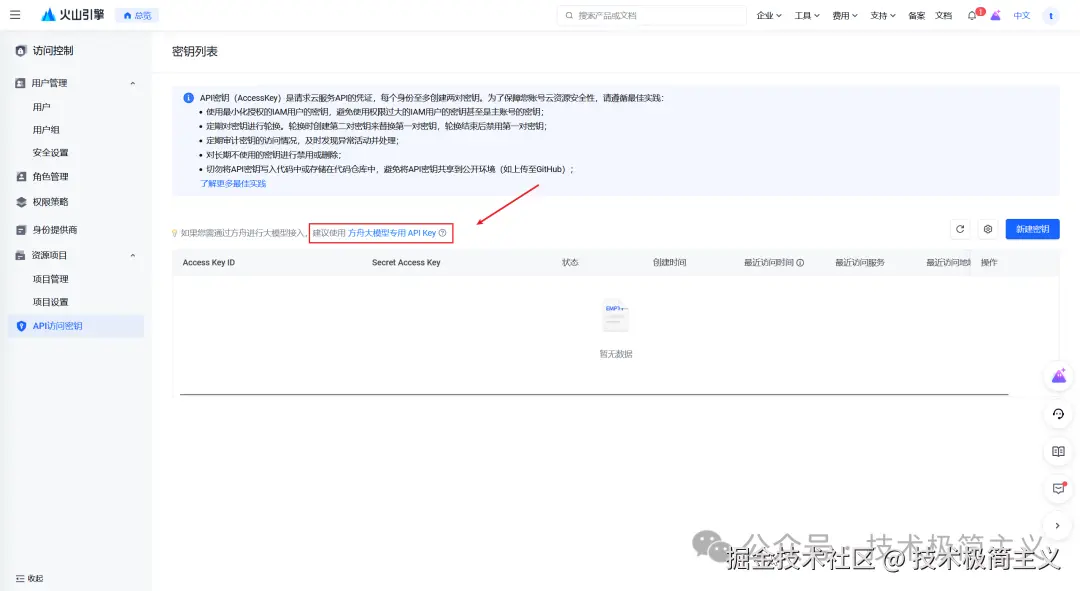Screen dimensions: 1080x591
Task: Open the 备案 top menu item
Action: (917, 15)
